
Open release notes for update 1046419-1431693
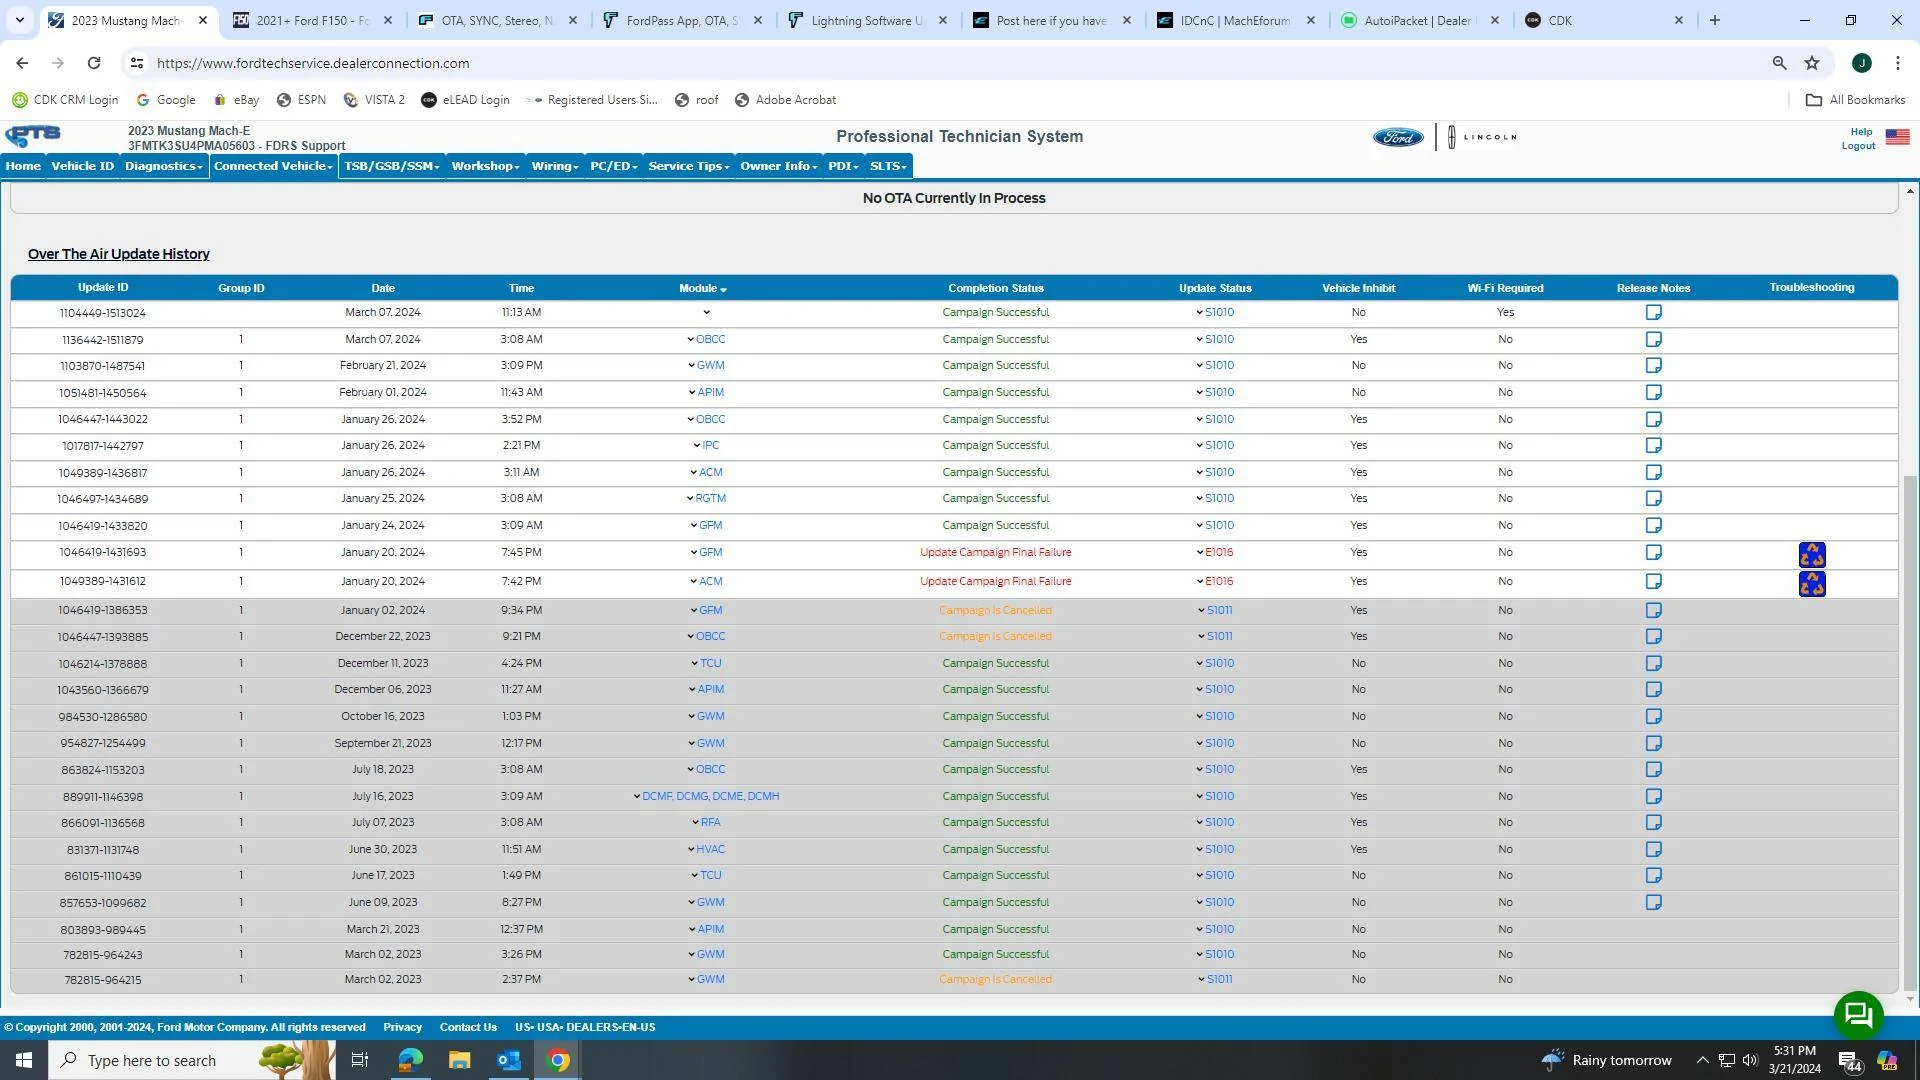(x=1653, y=553)
